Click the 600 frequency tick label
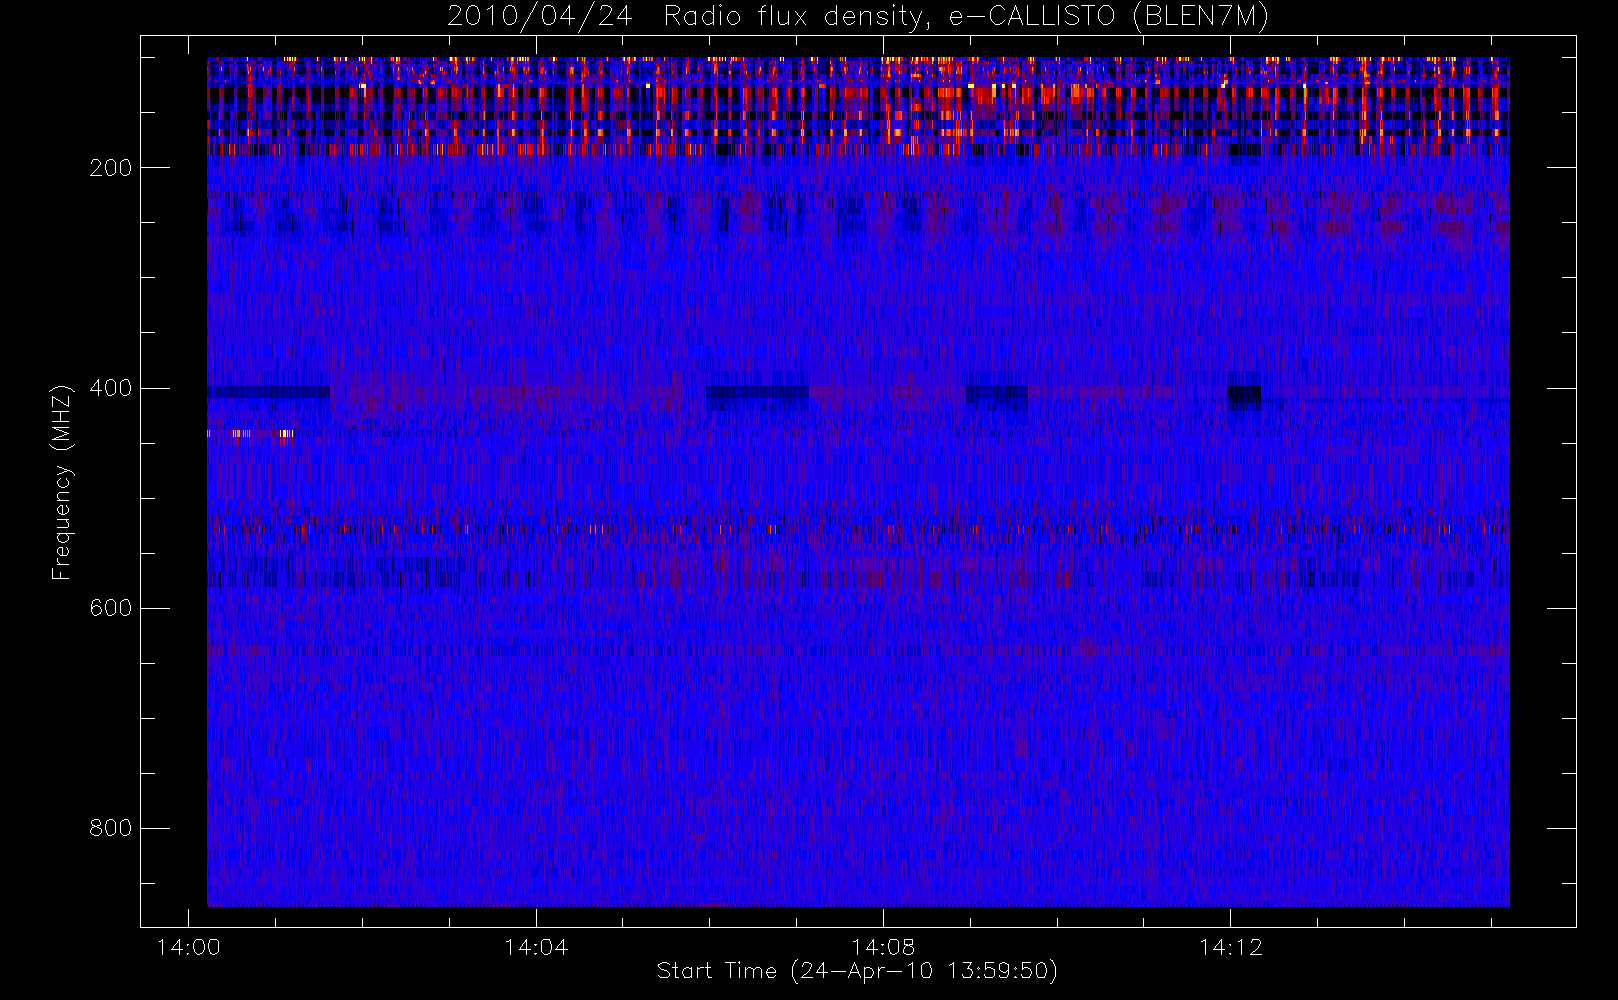 click(111, 608)
